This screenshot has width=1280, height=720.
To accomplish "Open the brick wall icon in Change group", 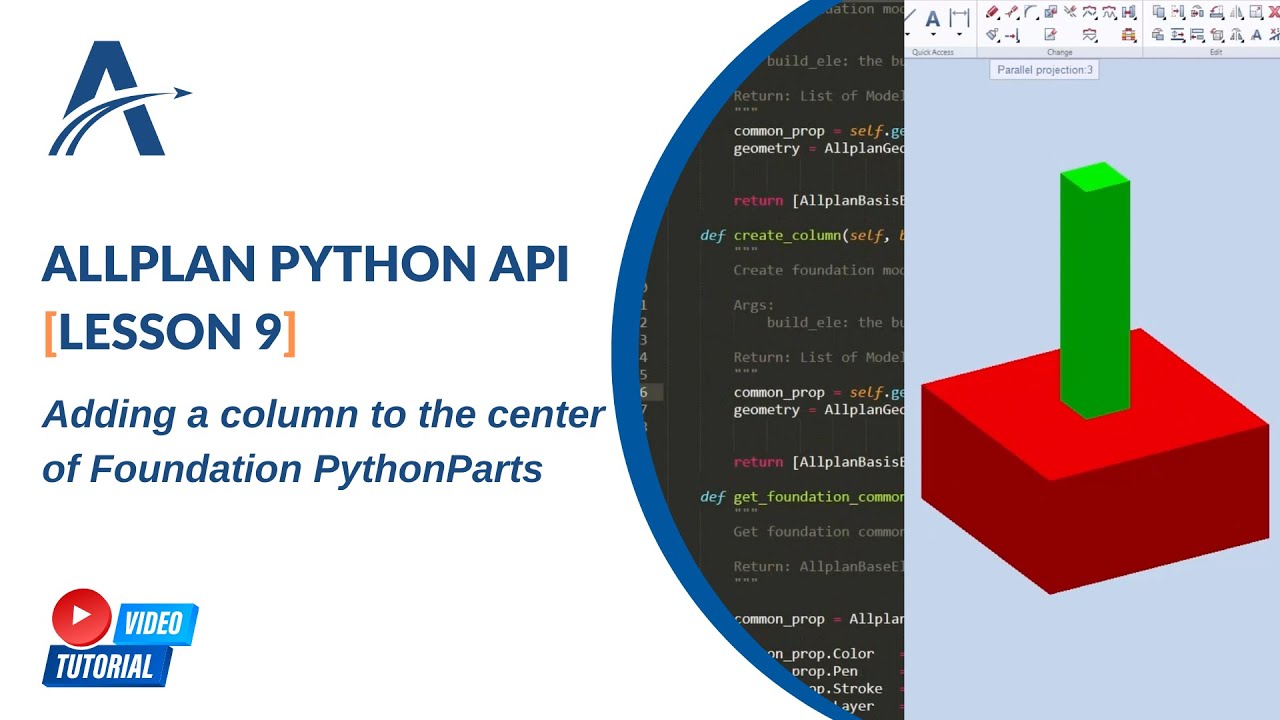I will pos(1129,35).
